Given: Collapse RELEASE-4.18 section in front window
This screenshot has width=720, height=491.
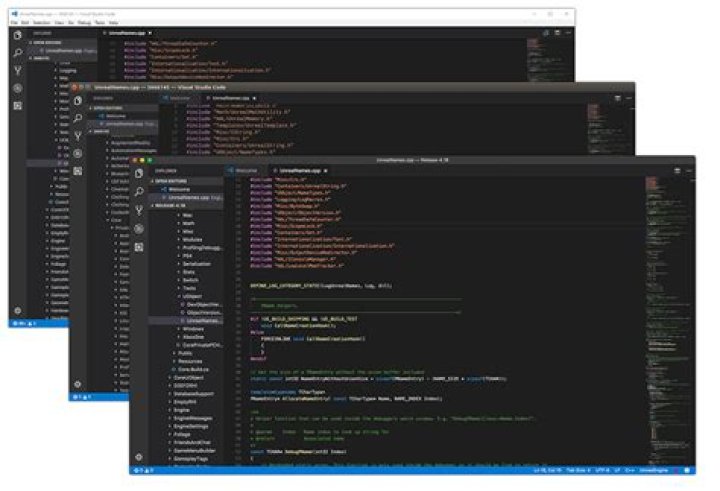Looking at the screenshot, I should point(186,205).
